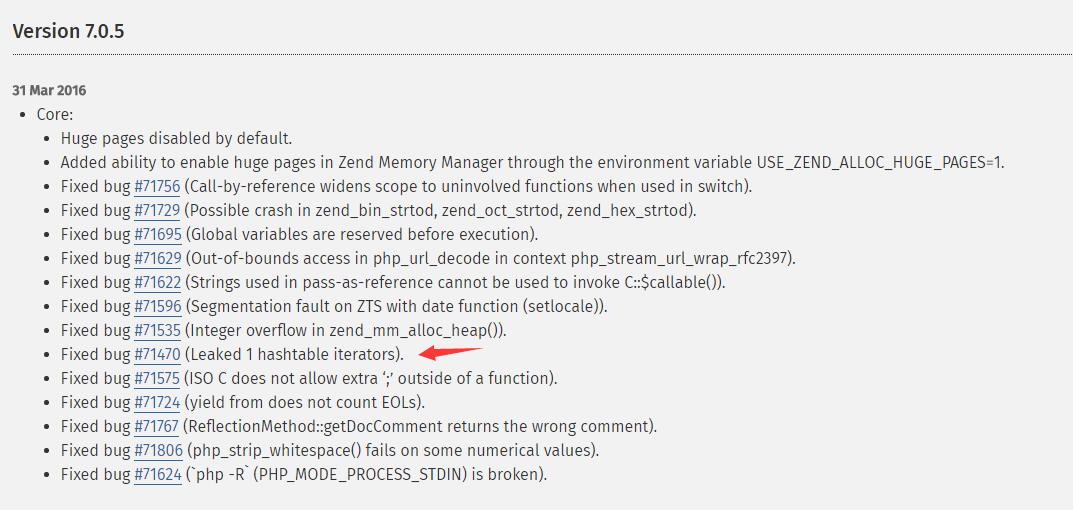The image size is (1073, 510).
Task: Click 'Huge pages disabled by default' text
Action: coord(176,138)
